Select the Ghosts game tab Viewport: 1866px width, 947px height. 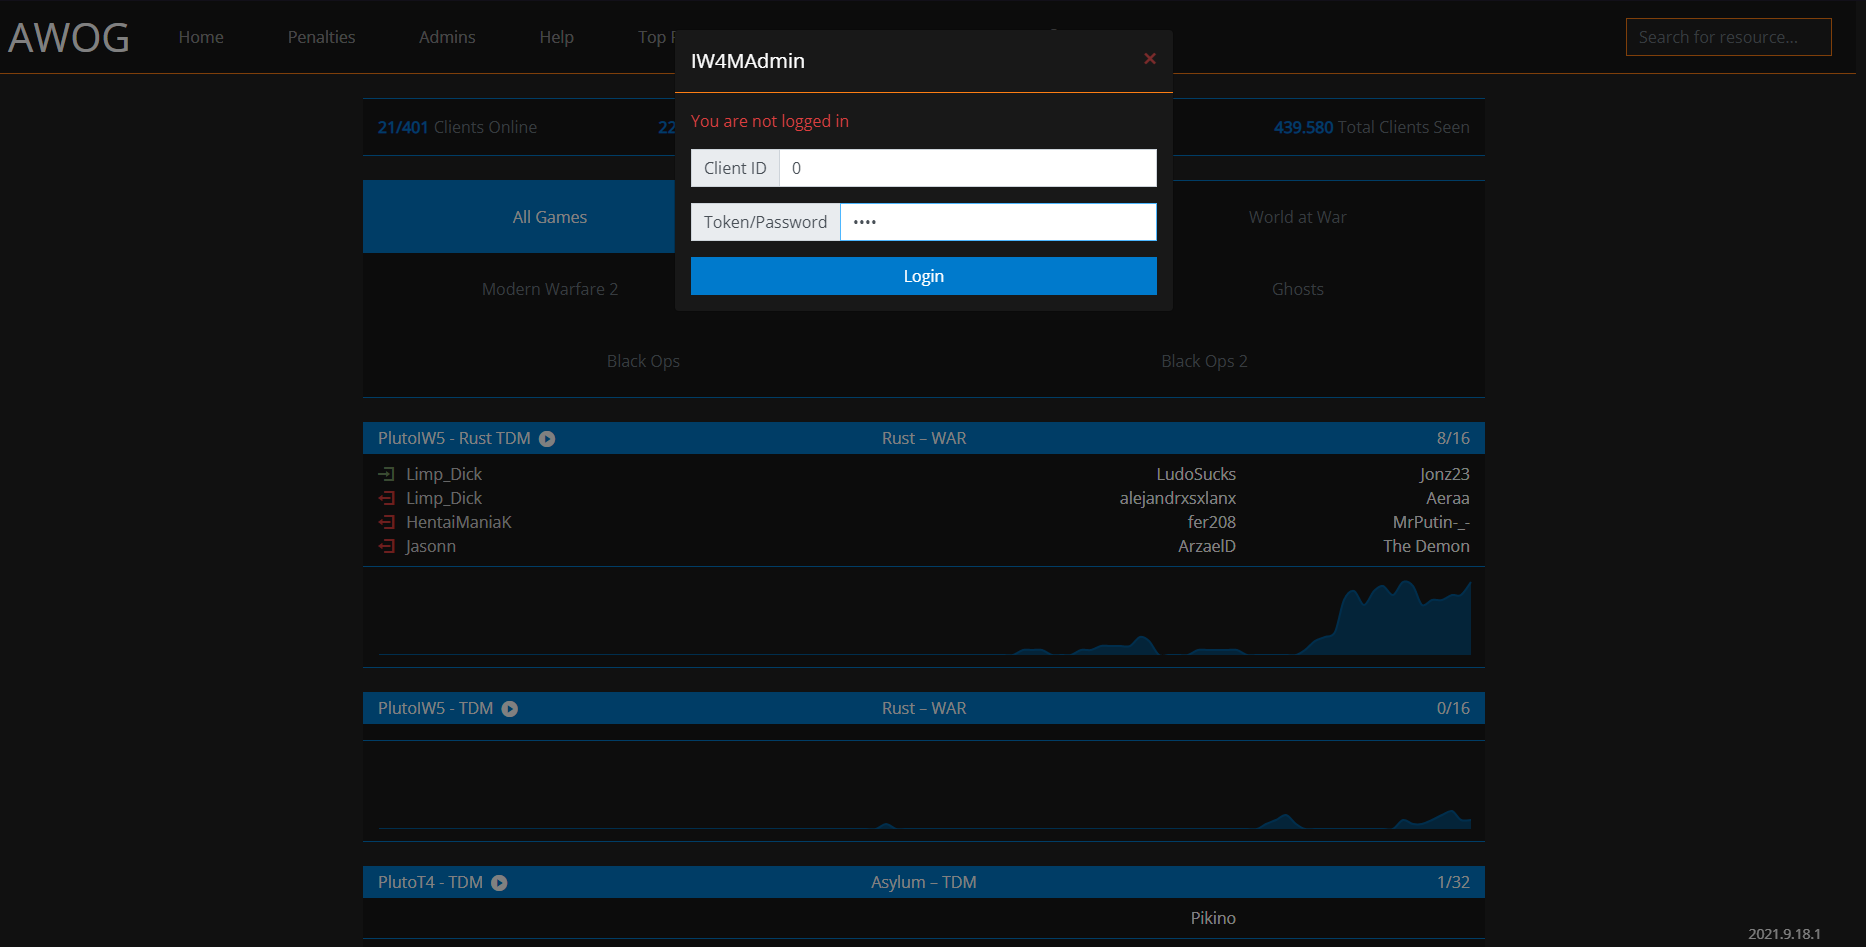click(1297, 289)
